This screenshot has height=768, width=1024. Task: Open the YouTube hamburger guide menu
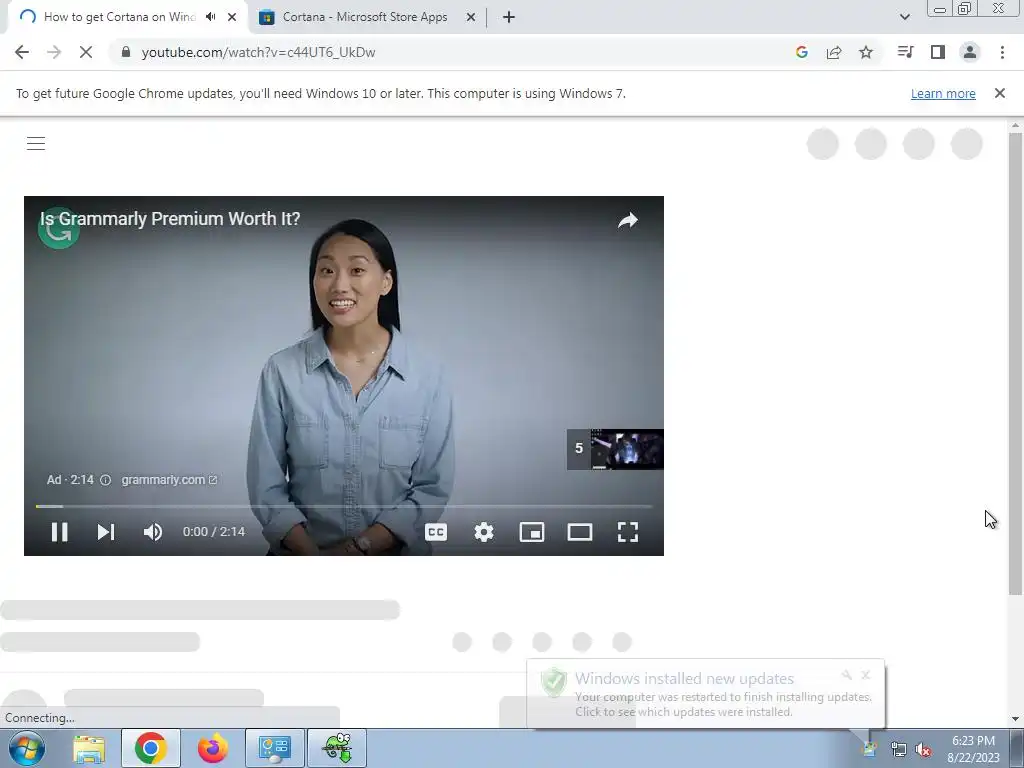[x=36, y=143]
